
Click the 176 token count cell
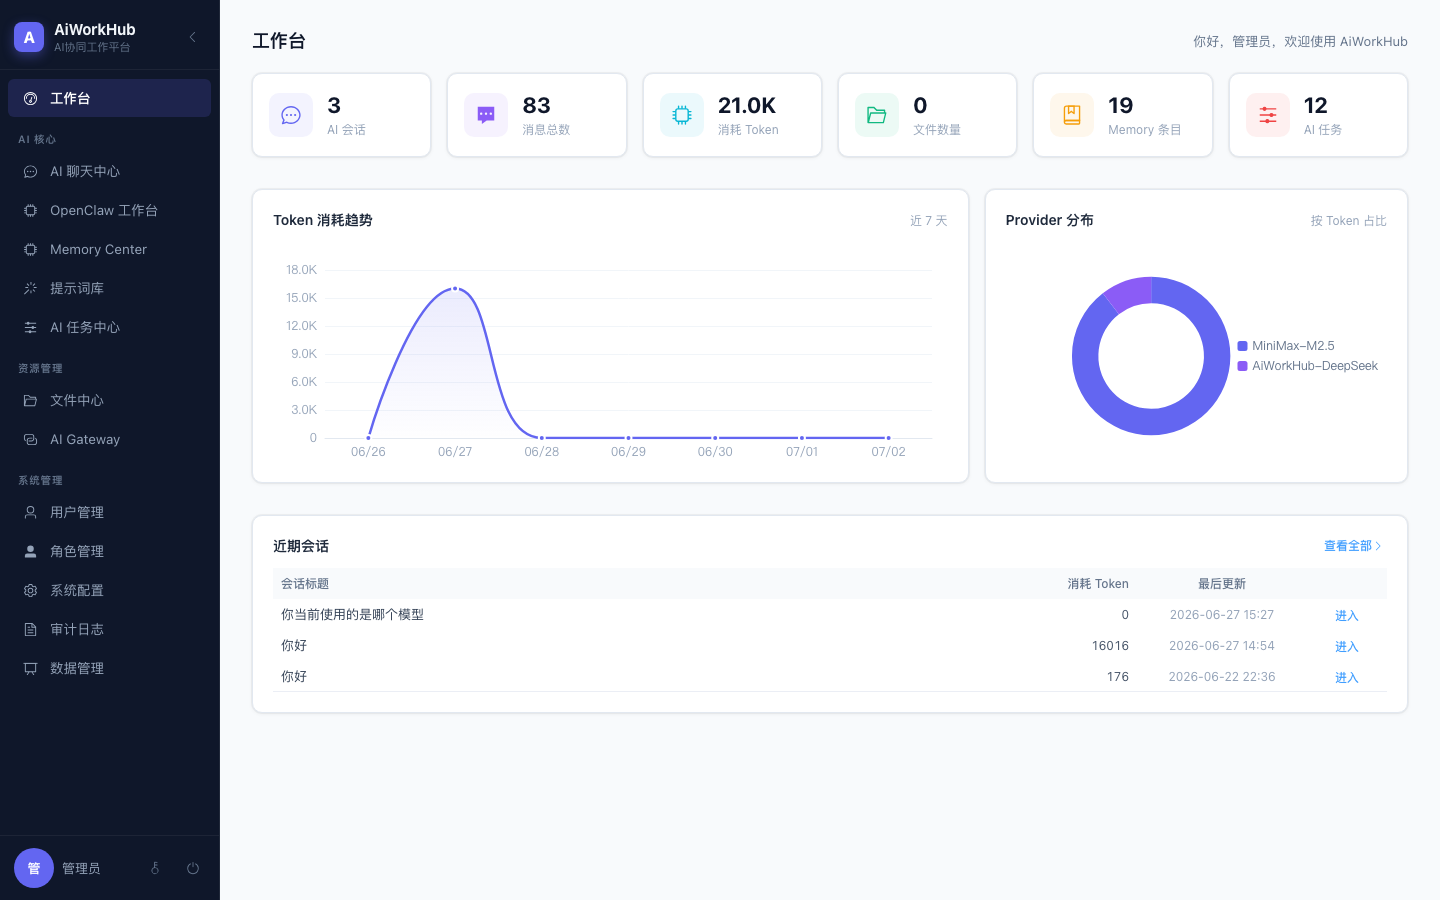[1118, 677]
